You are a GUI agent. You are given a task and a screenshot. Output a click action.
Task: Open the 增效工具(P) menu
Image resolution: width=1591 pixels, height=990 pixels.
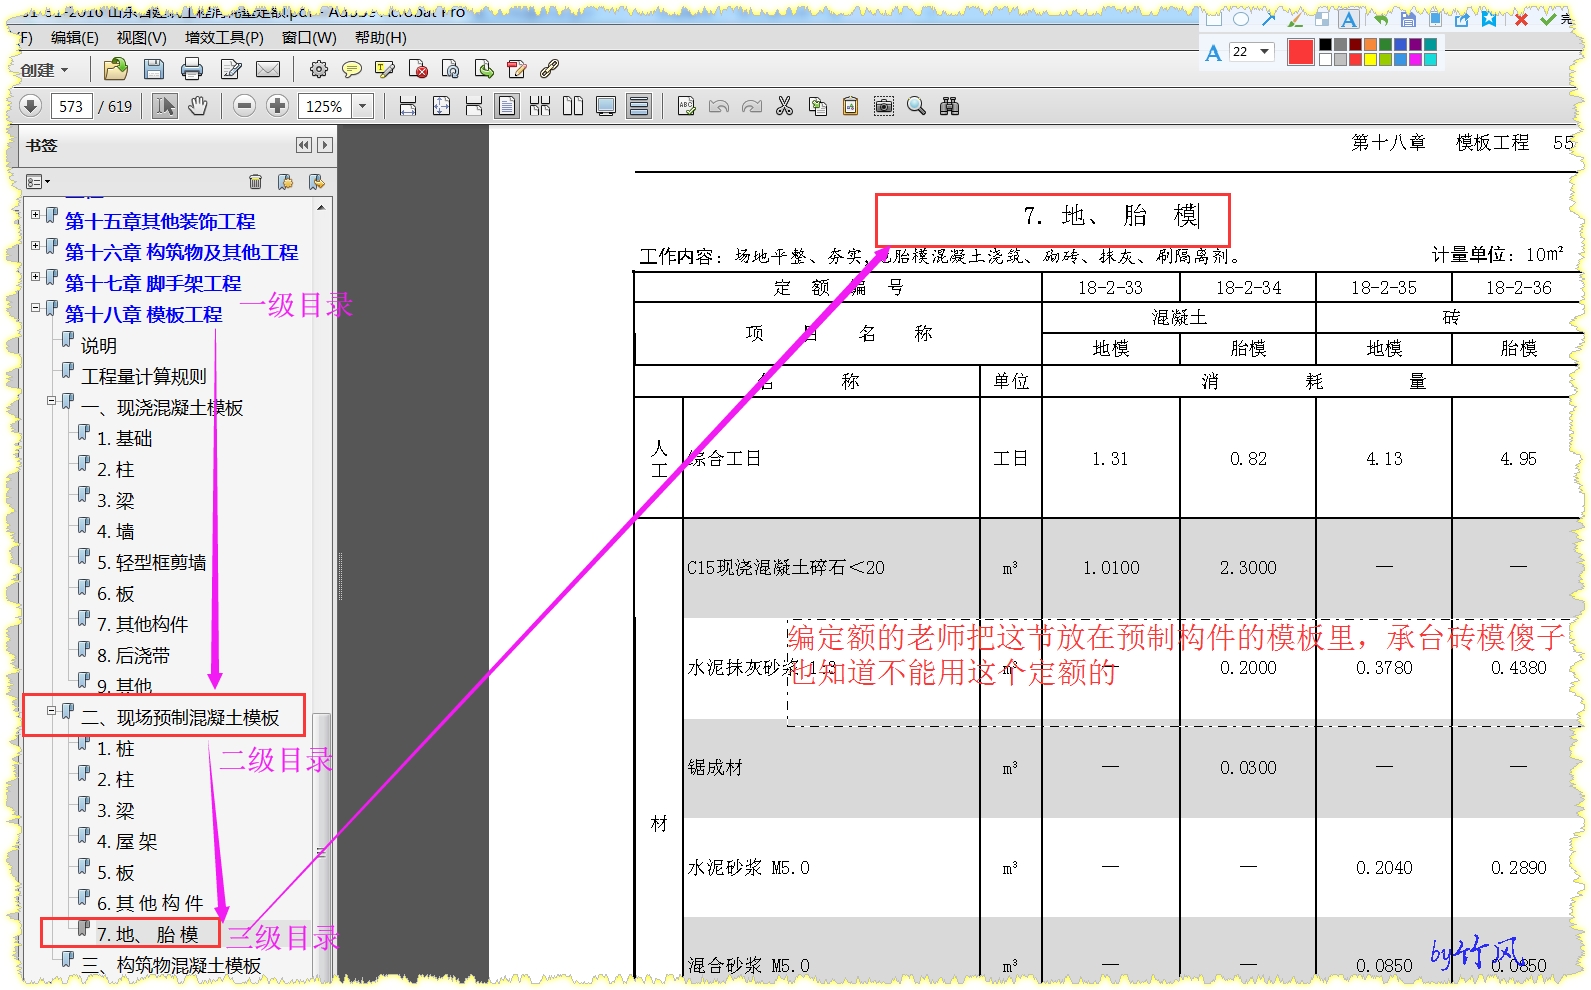pyautogui.click(x=224, y=38)
